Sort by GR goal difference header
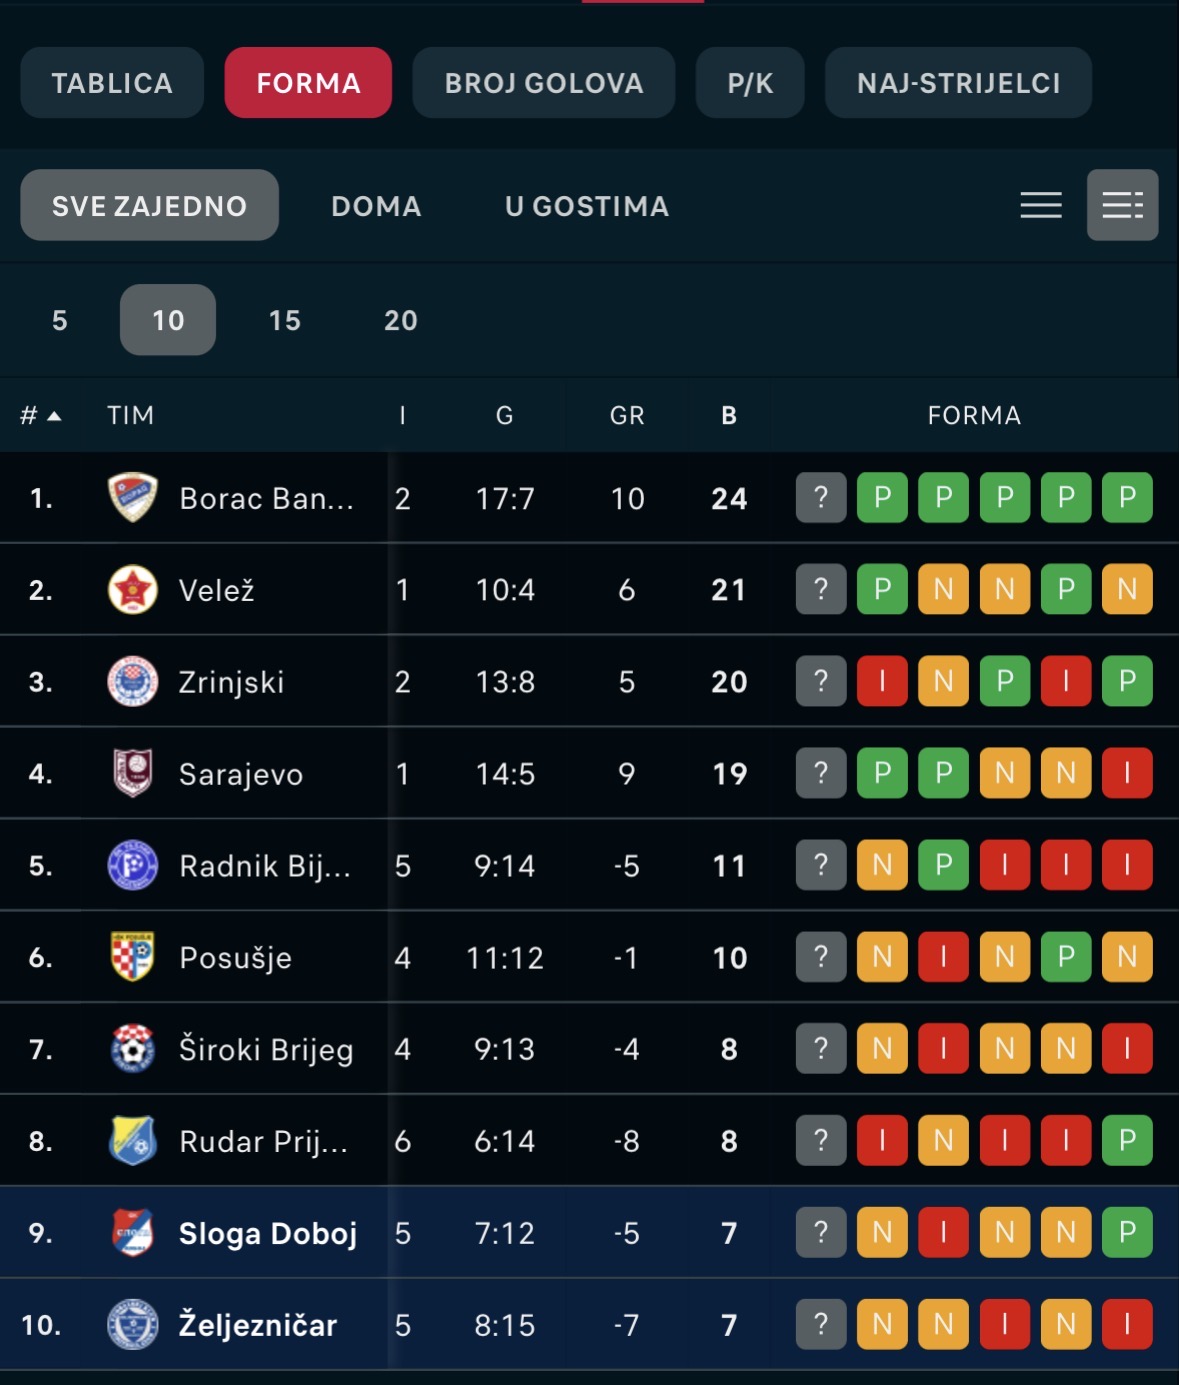1179x1385 pixels. coord(627,415)
